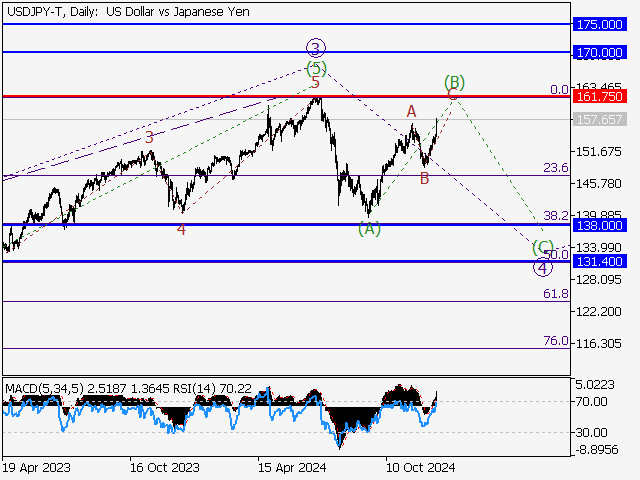Click the red 161.750 price label
Screen dimensions: 640x480
tap(600, 96)
